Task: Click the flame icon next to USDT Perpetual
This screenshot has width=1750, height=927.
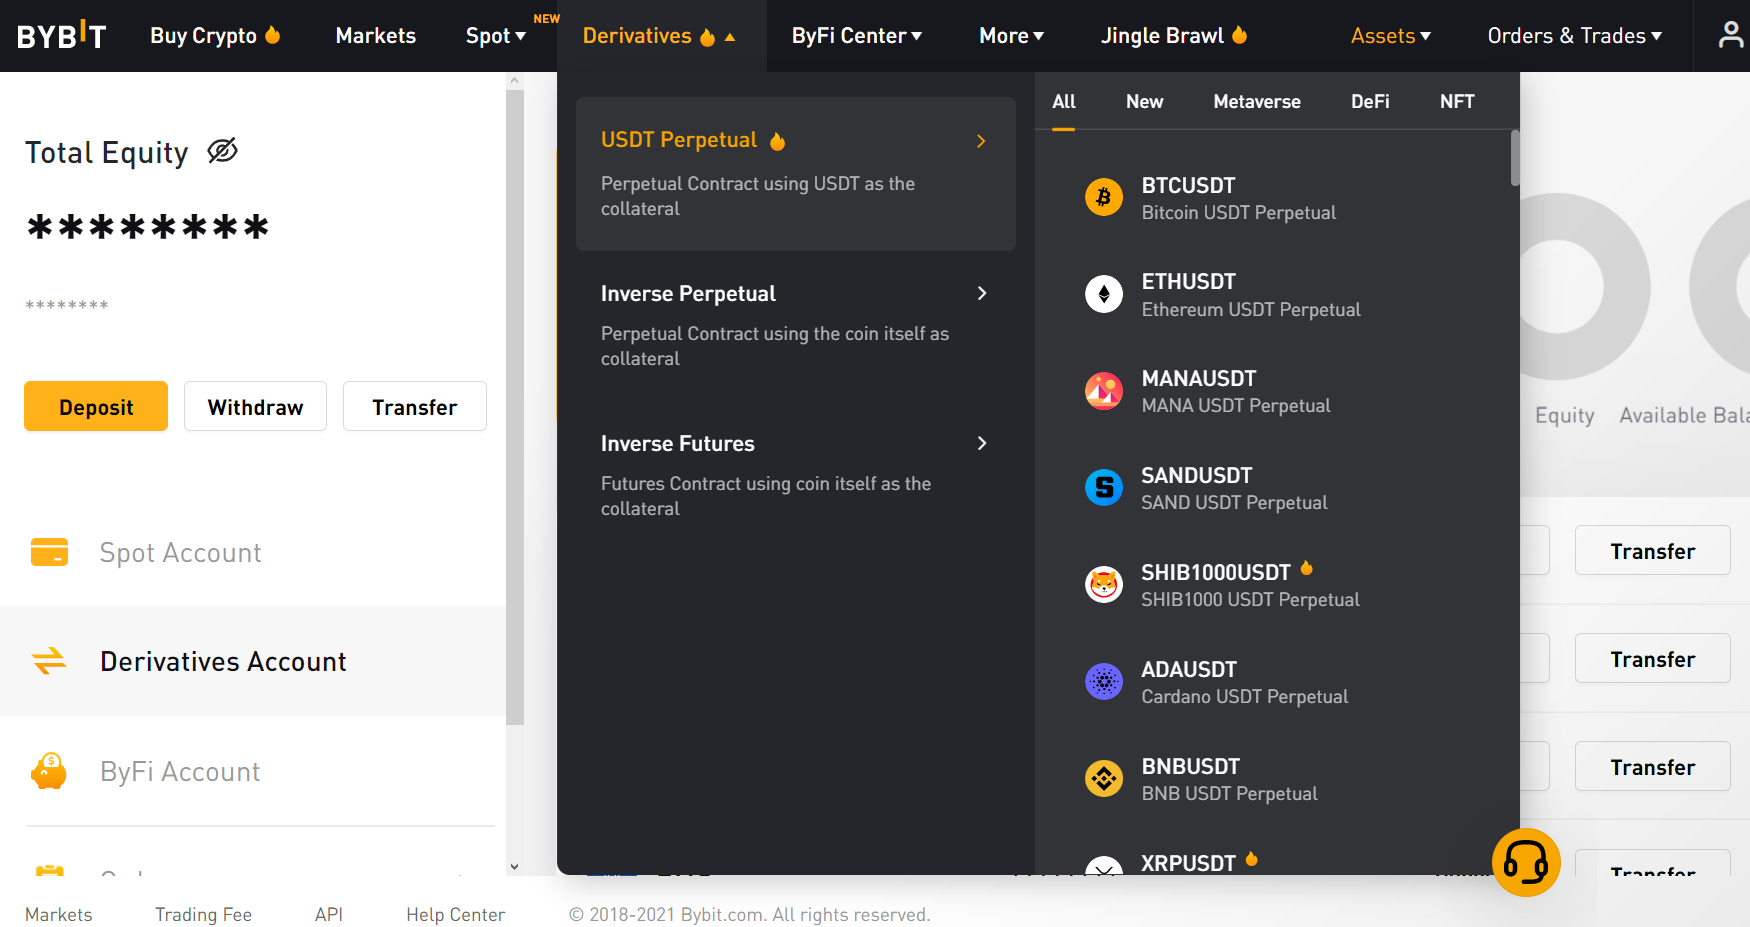Action: click(x=778, y=141)
